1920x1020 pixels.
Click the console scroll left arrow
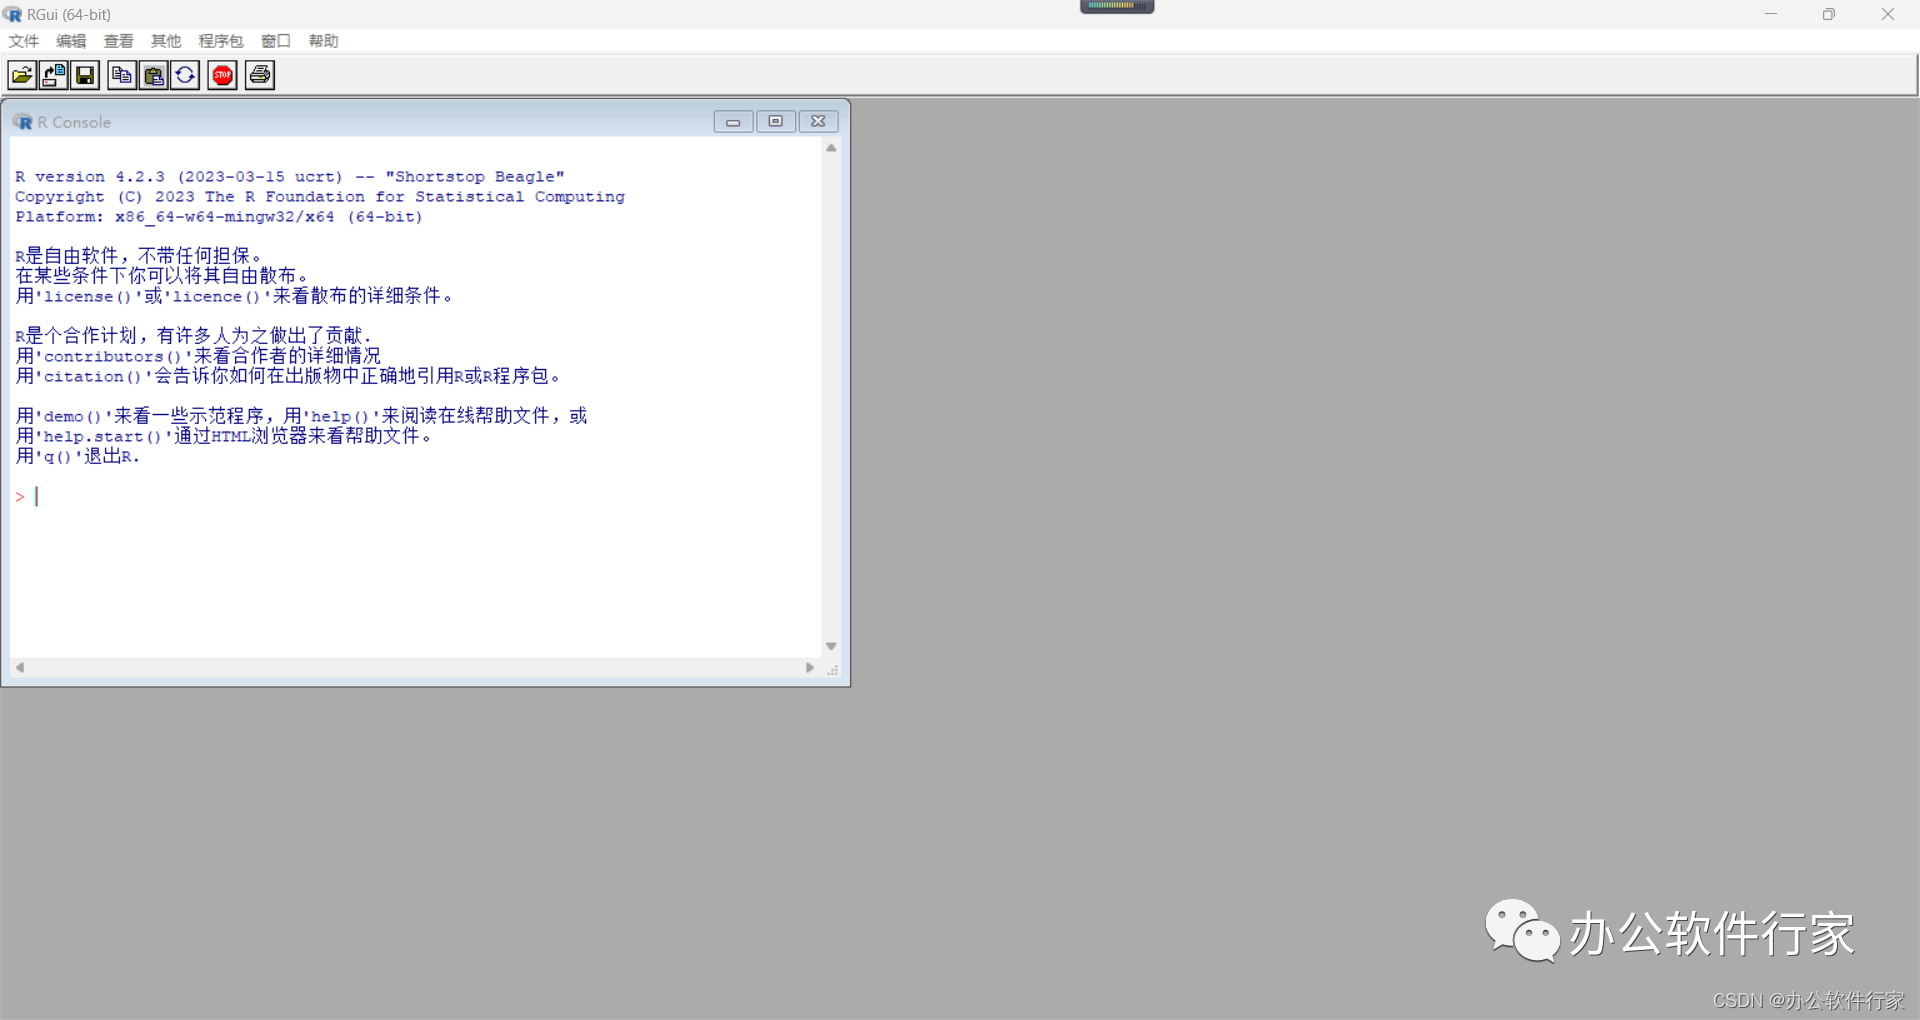pos(20,667)
